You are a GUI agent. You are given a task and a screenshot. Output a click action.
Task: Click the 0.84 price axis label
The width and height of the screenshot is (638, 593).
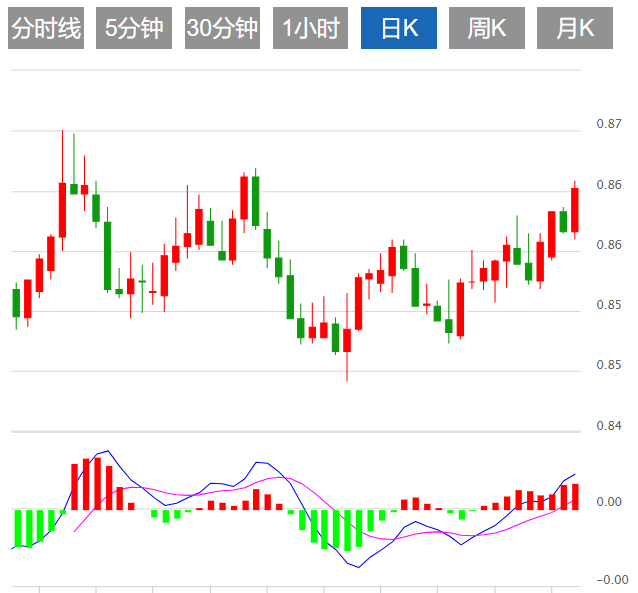click(609, 426)
